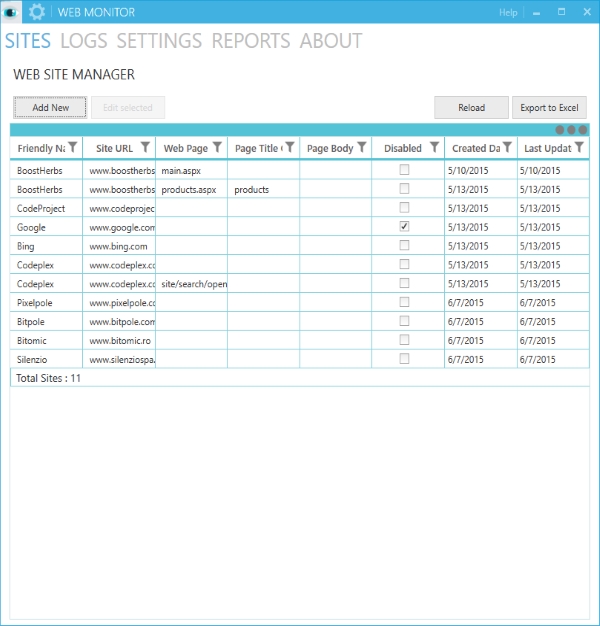The width and height of the screenshot is (600, 626).
Task: Open the Friendly Name column filter
Action: coord(73,147)
